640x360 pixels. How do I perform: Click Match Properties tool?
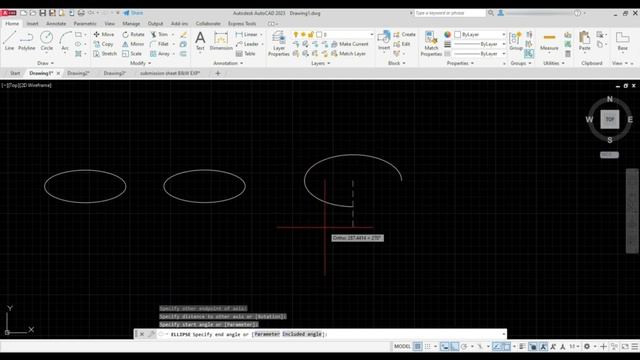point(431,43)
